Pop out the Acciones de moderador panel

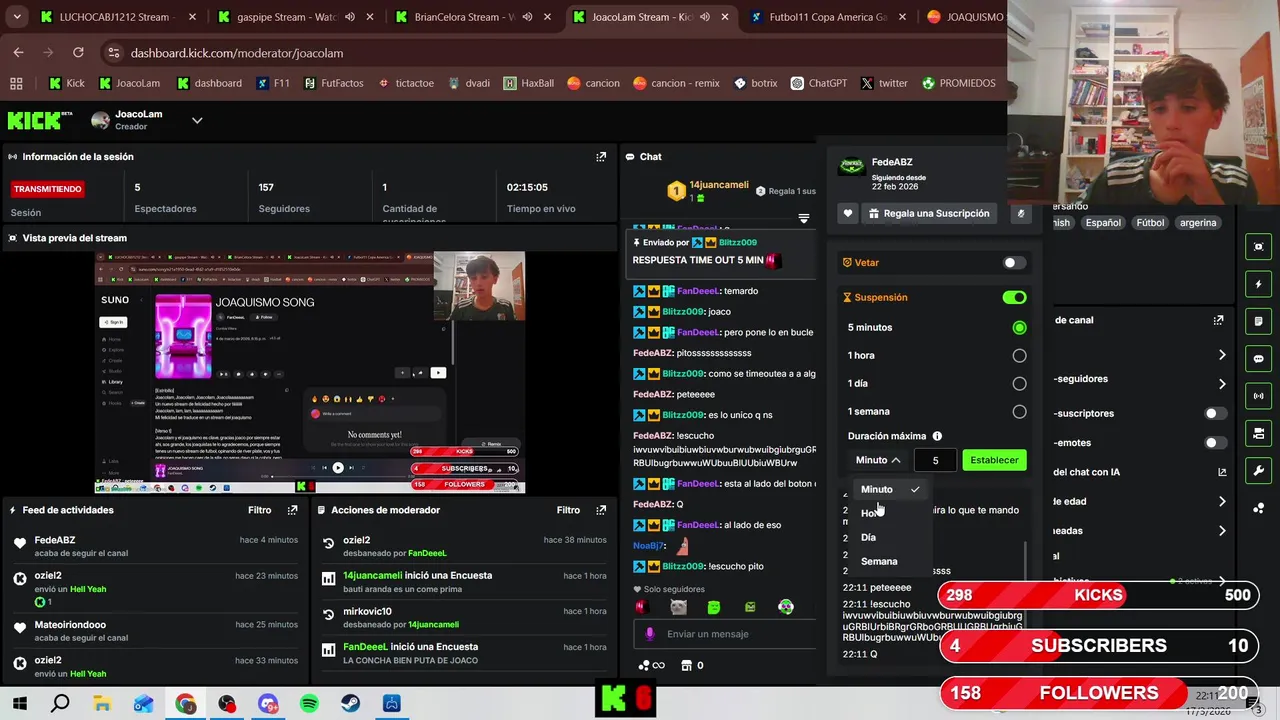(601, 510)
